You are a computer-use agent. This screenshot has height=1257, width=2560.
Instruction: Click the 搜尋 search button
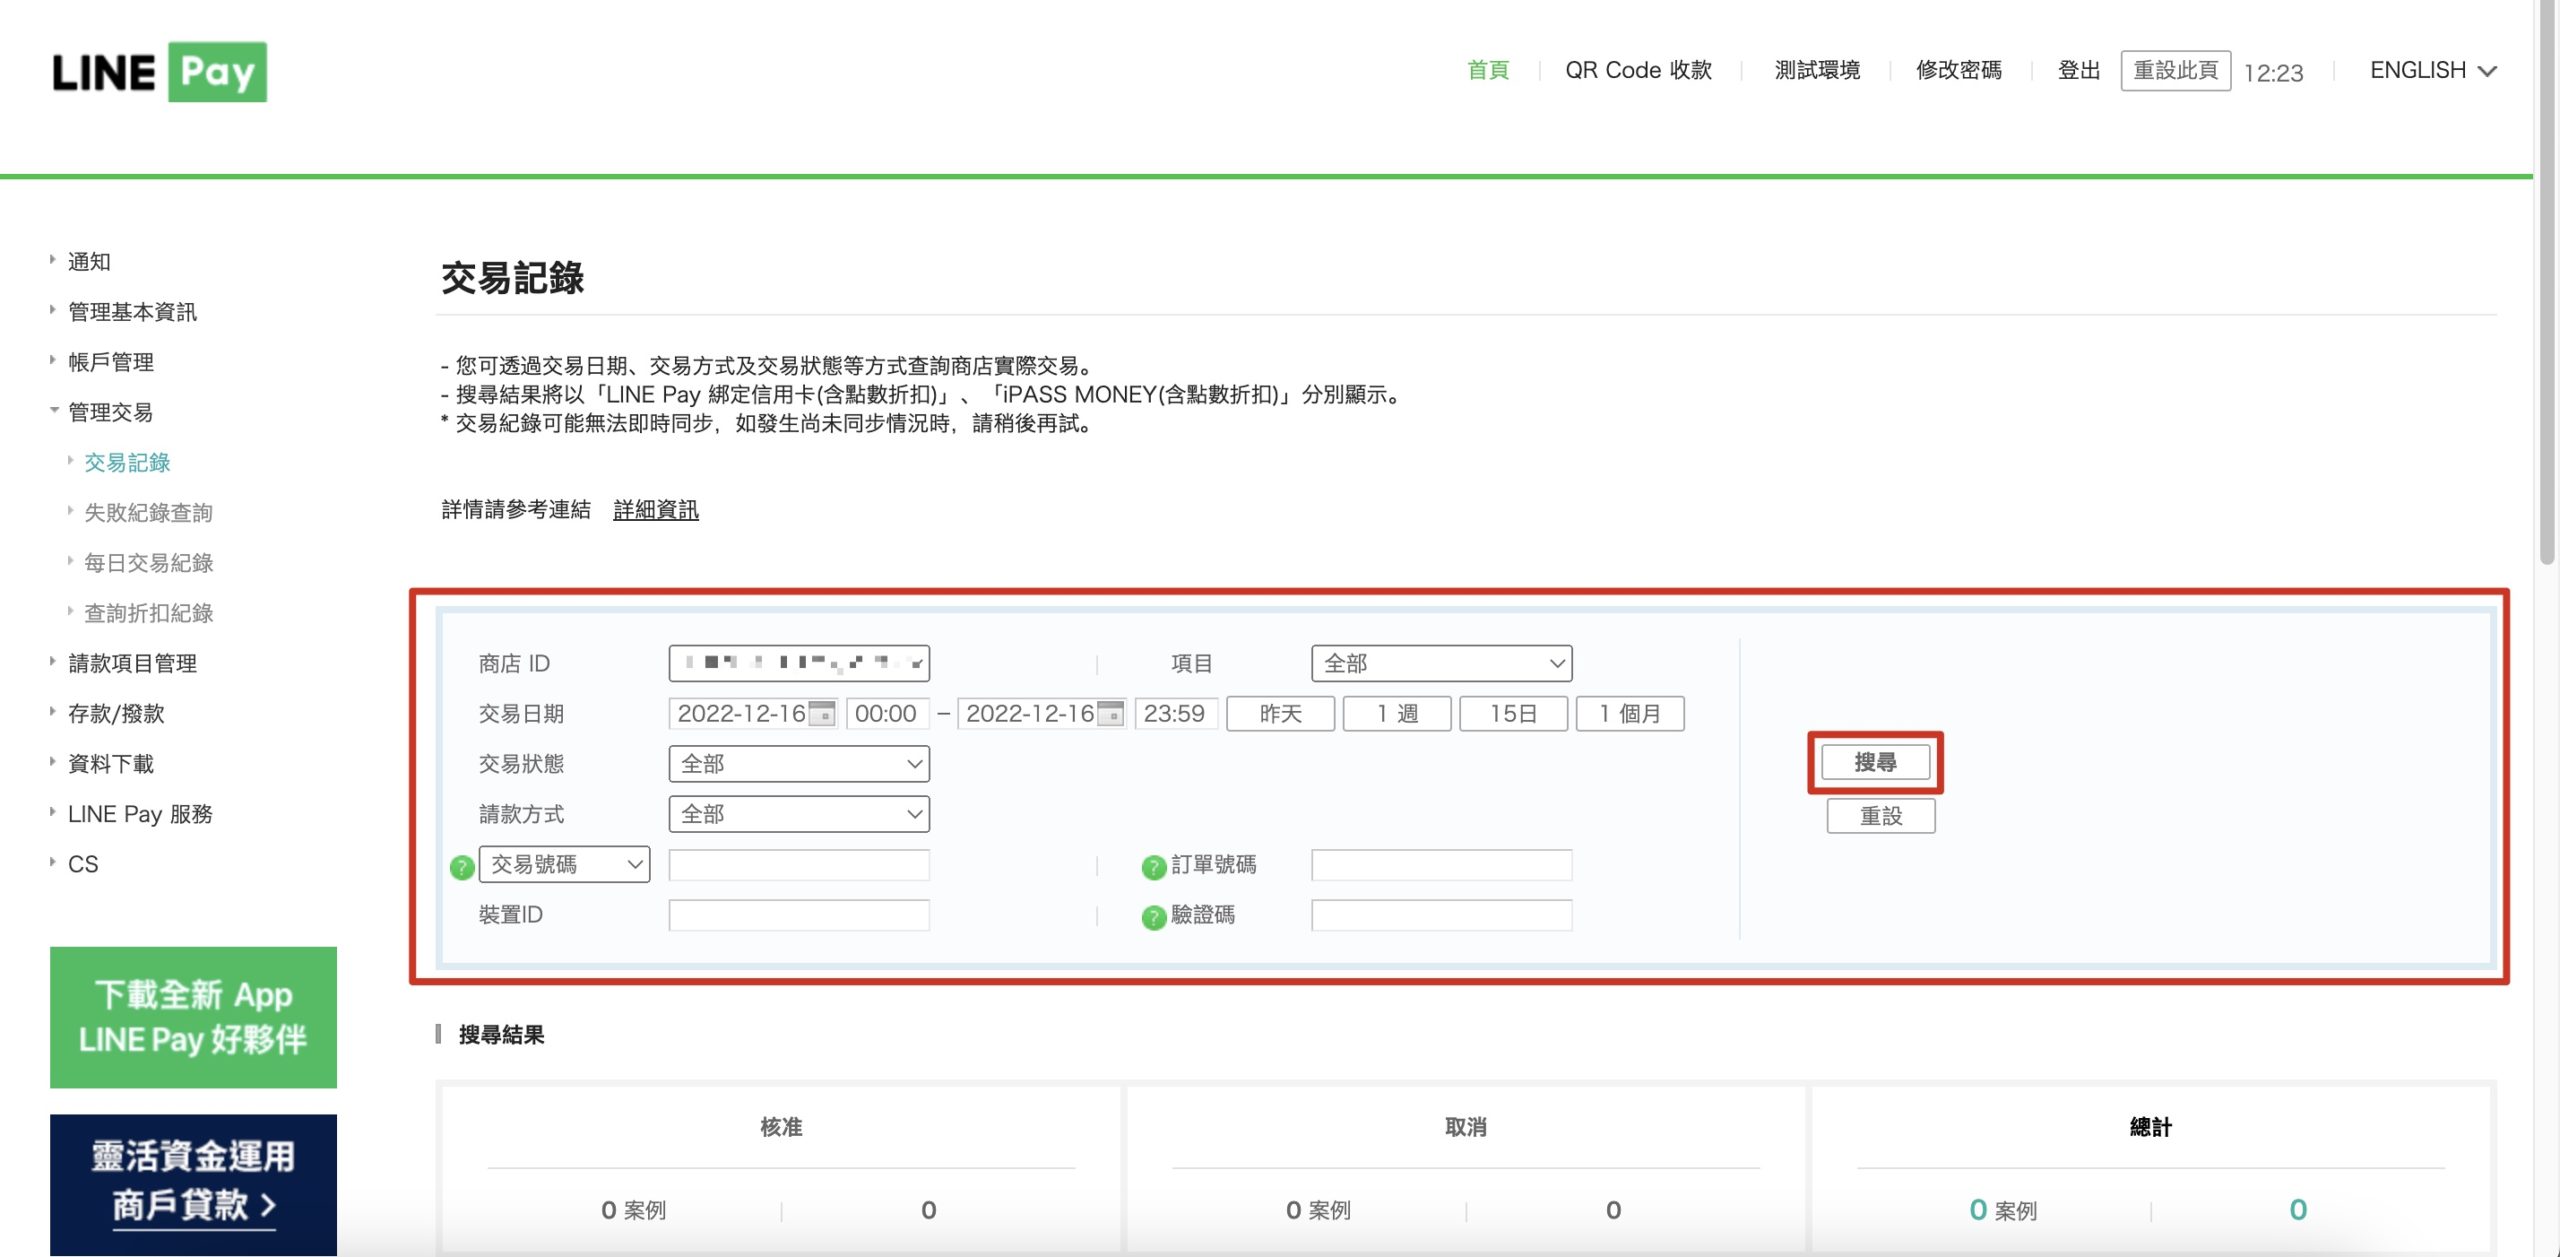[x=1875, y=763]
